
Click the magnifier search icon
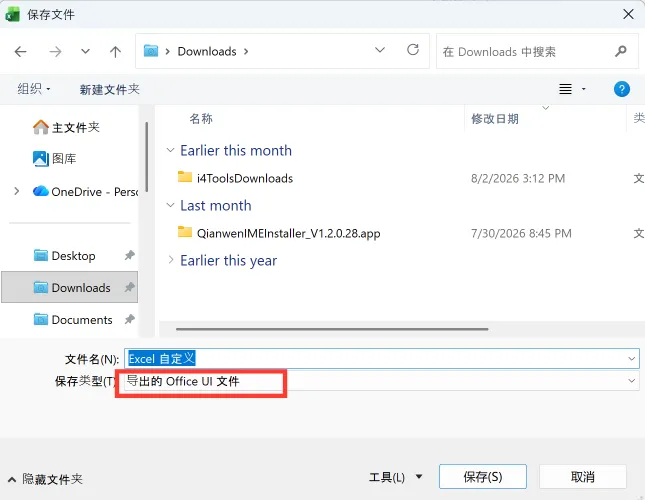pyautogui.click(x=621, y=51)
